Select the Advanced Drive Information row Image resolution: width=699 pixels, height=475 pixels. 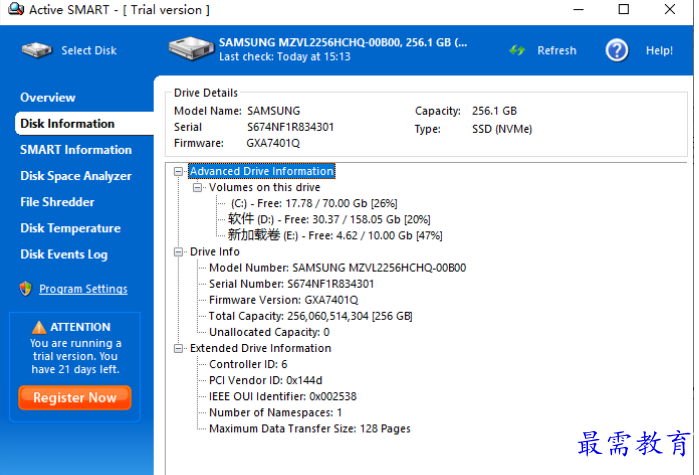click(x=262, y=172)
